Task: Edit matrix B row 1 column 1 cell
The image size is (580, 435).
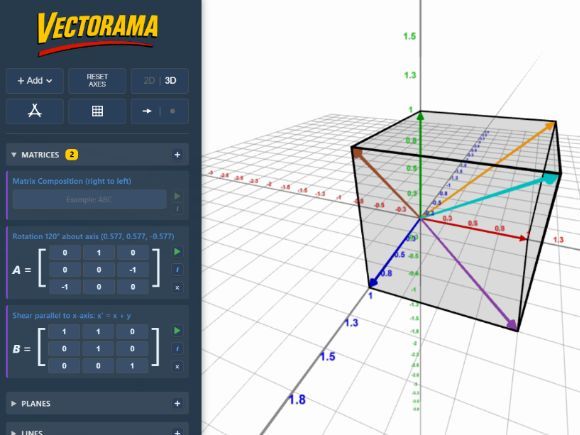Action: (64, 332)
